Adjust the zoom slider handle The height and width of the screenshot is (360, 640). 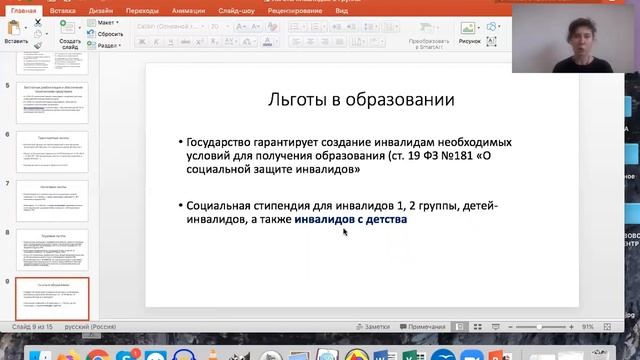pyautogui.click(x=539, y=327)
